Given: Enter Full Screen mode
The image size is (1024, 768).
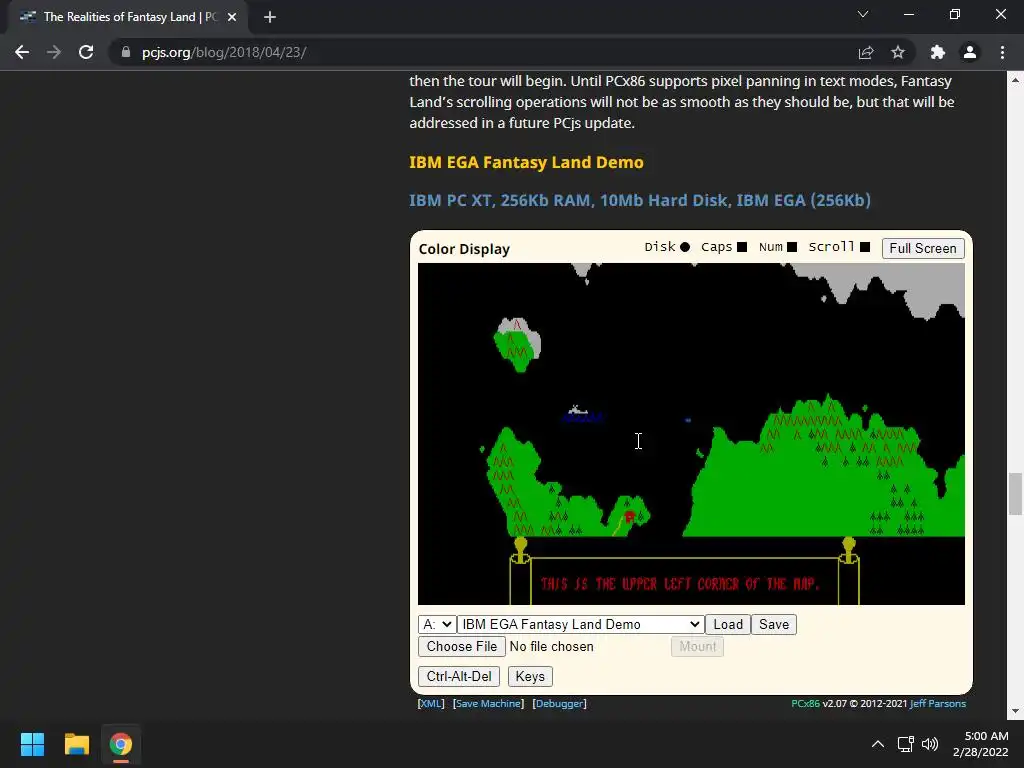Looking at the screenshot, I should coord(923,248).
